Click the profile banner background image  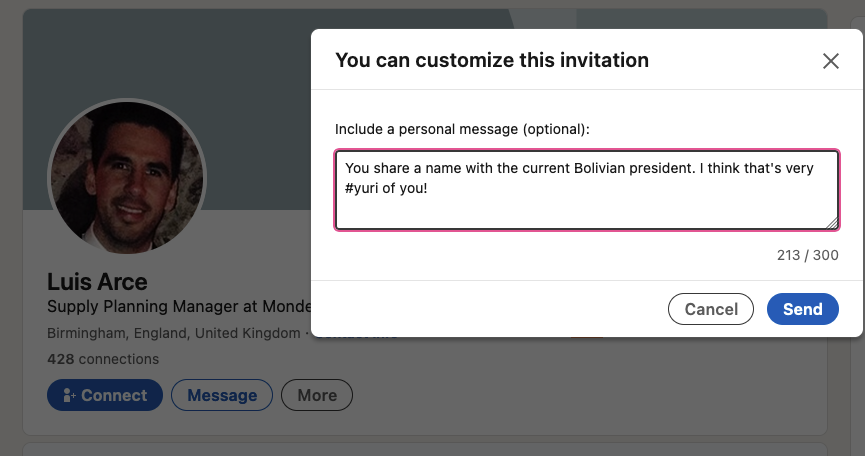[x=165, y=55]
